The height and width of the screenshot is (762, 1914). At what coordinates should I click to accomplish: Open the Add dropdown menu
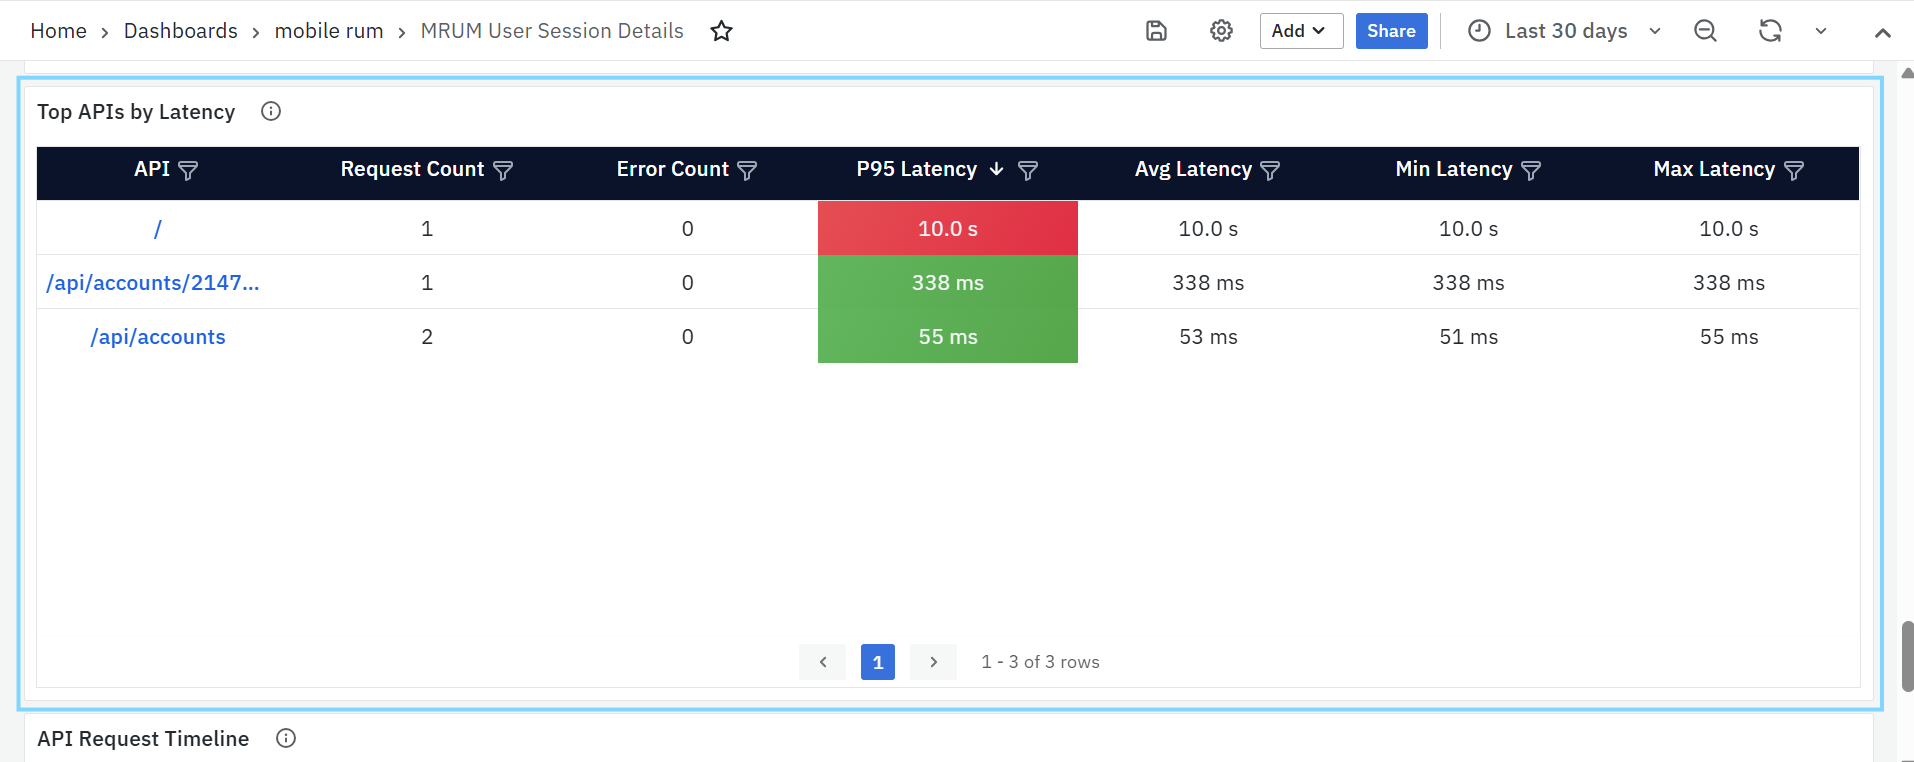point(1300,31)
